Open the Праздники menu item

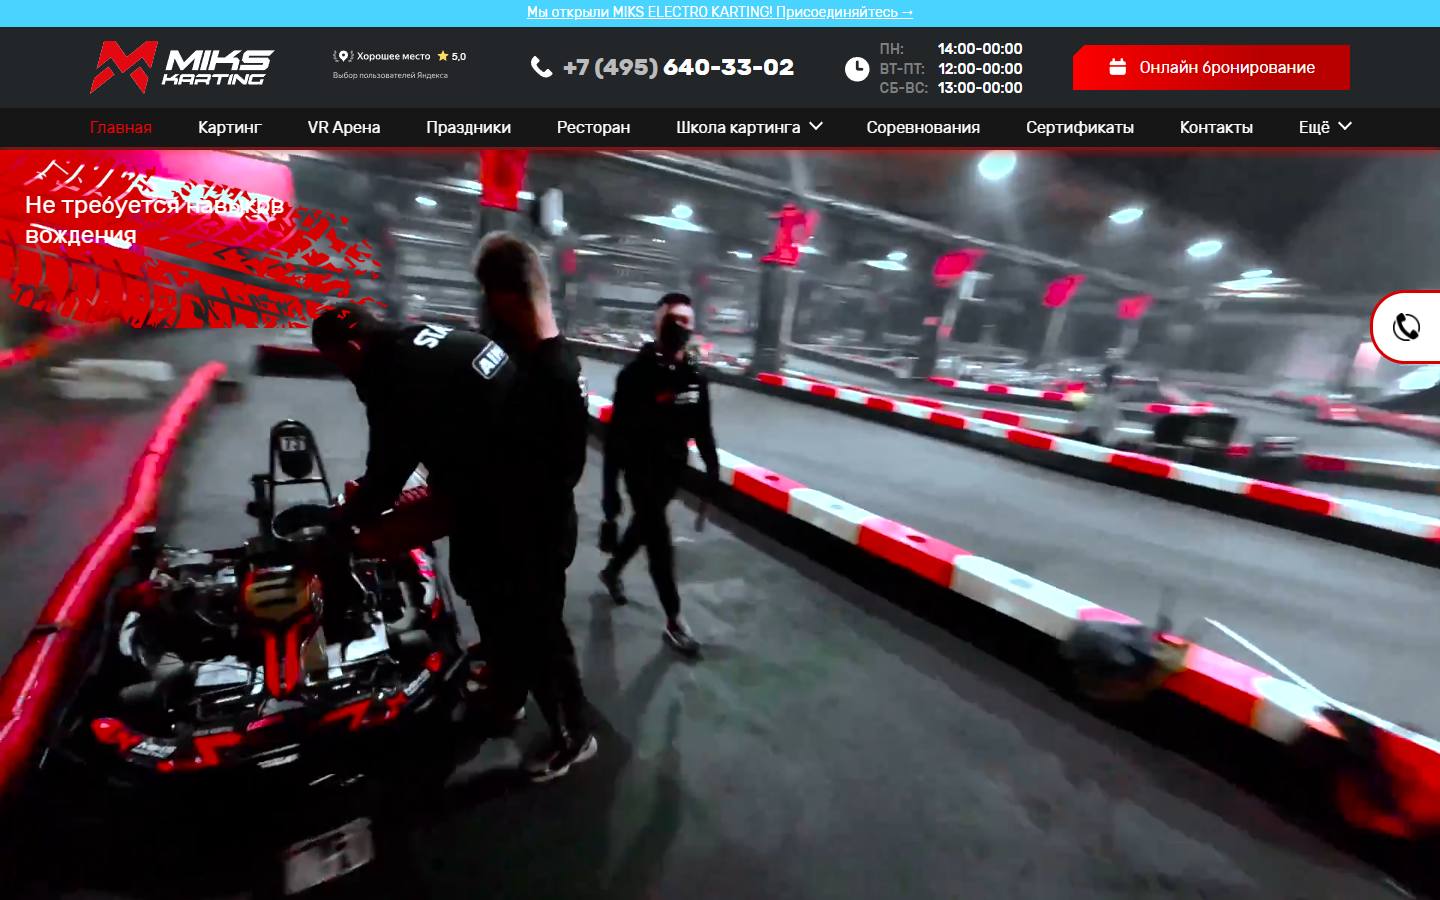pyautogui.click(x=468, y=127)
